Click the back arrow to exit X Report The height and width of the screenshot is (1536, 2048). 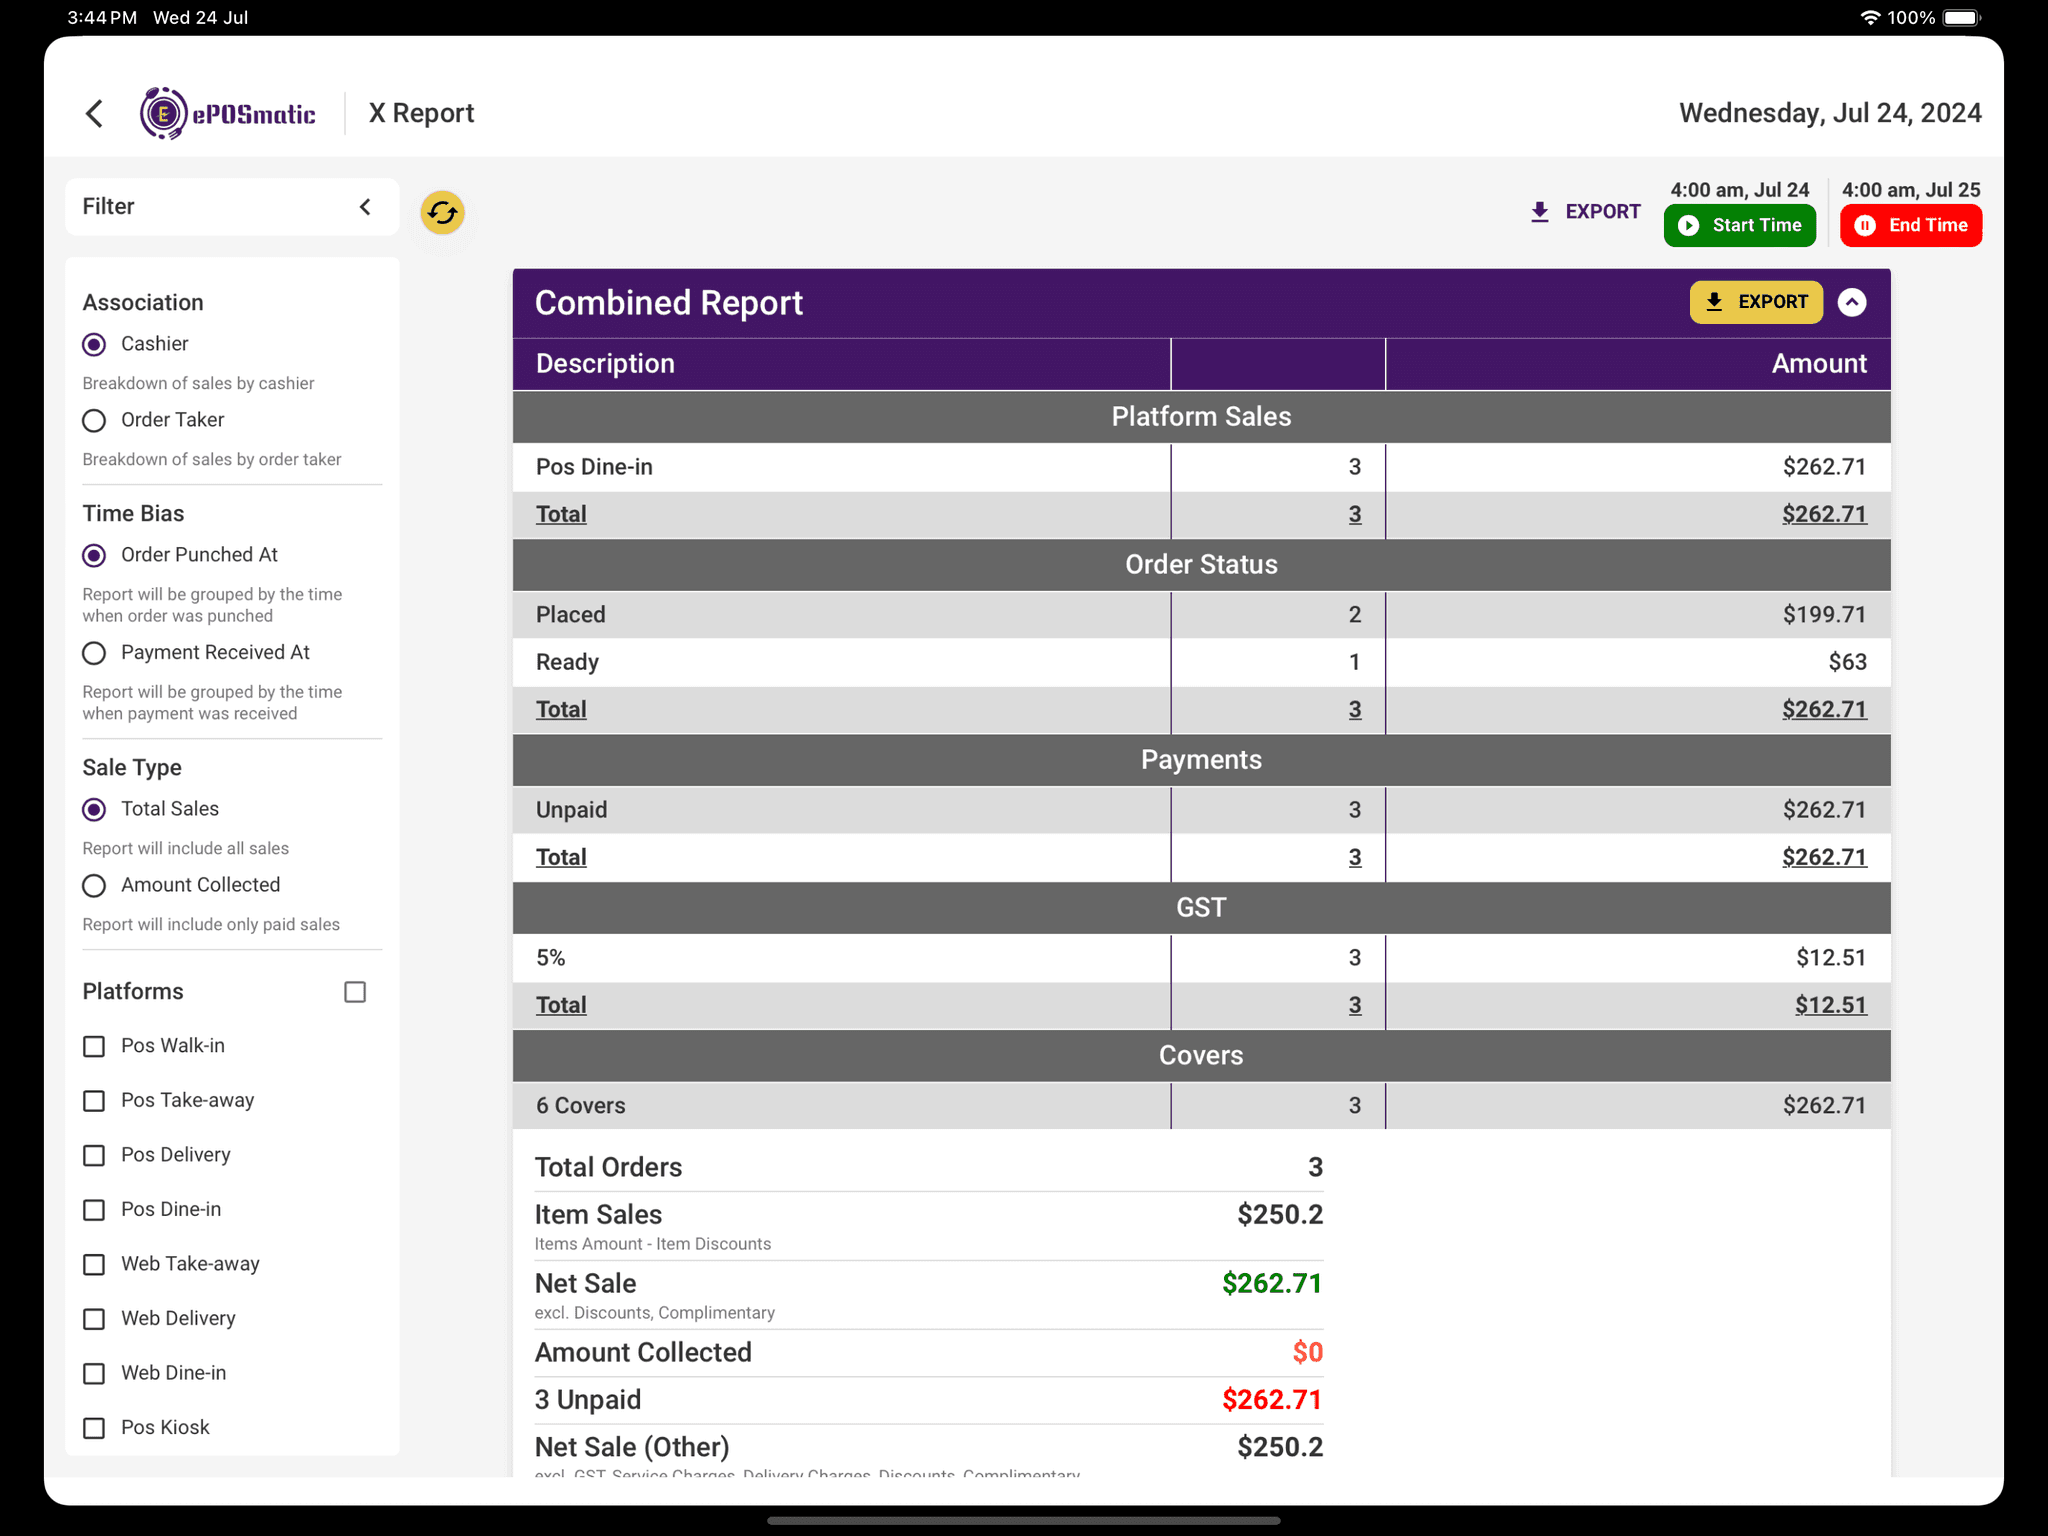(x=95, y=113)
